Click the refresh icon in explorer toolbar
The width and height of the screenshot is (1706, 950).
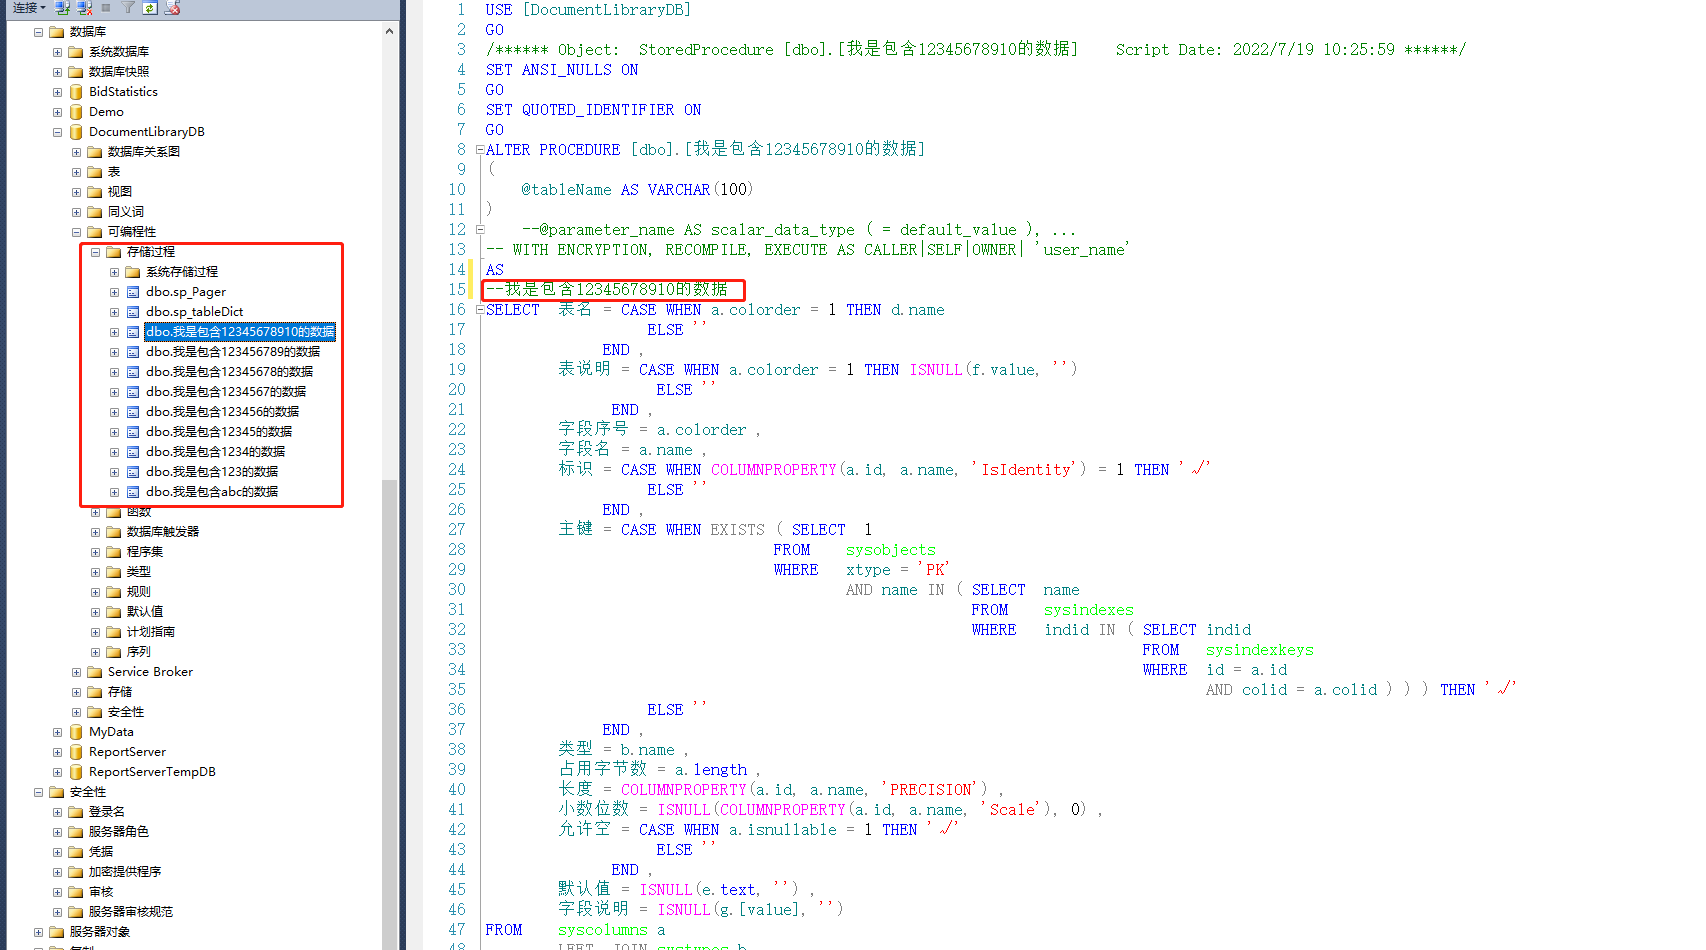(x=149, y=7)
